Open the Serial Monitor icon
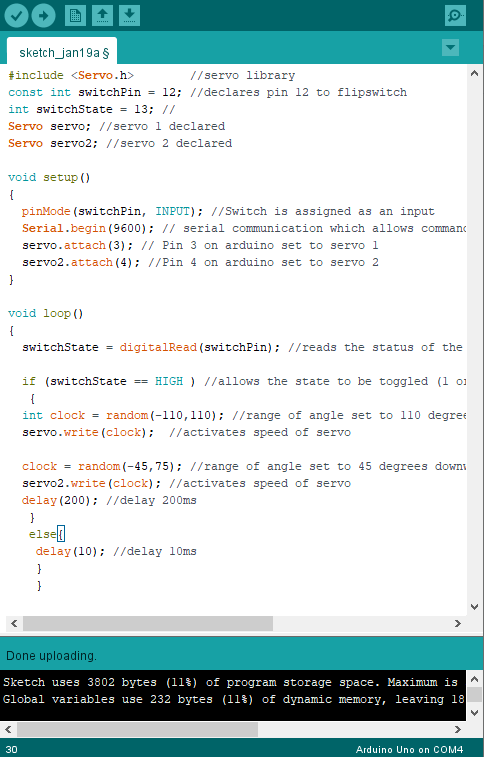 tap(455, 15)
